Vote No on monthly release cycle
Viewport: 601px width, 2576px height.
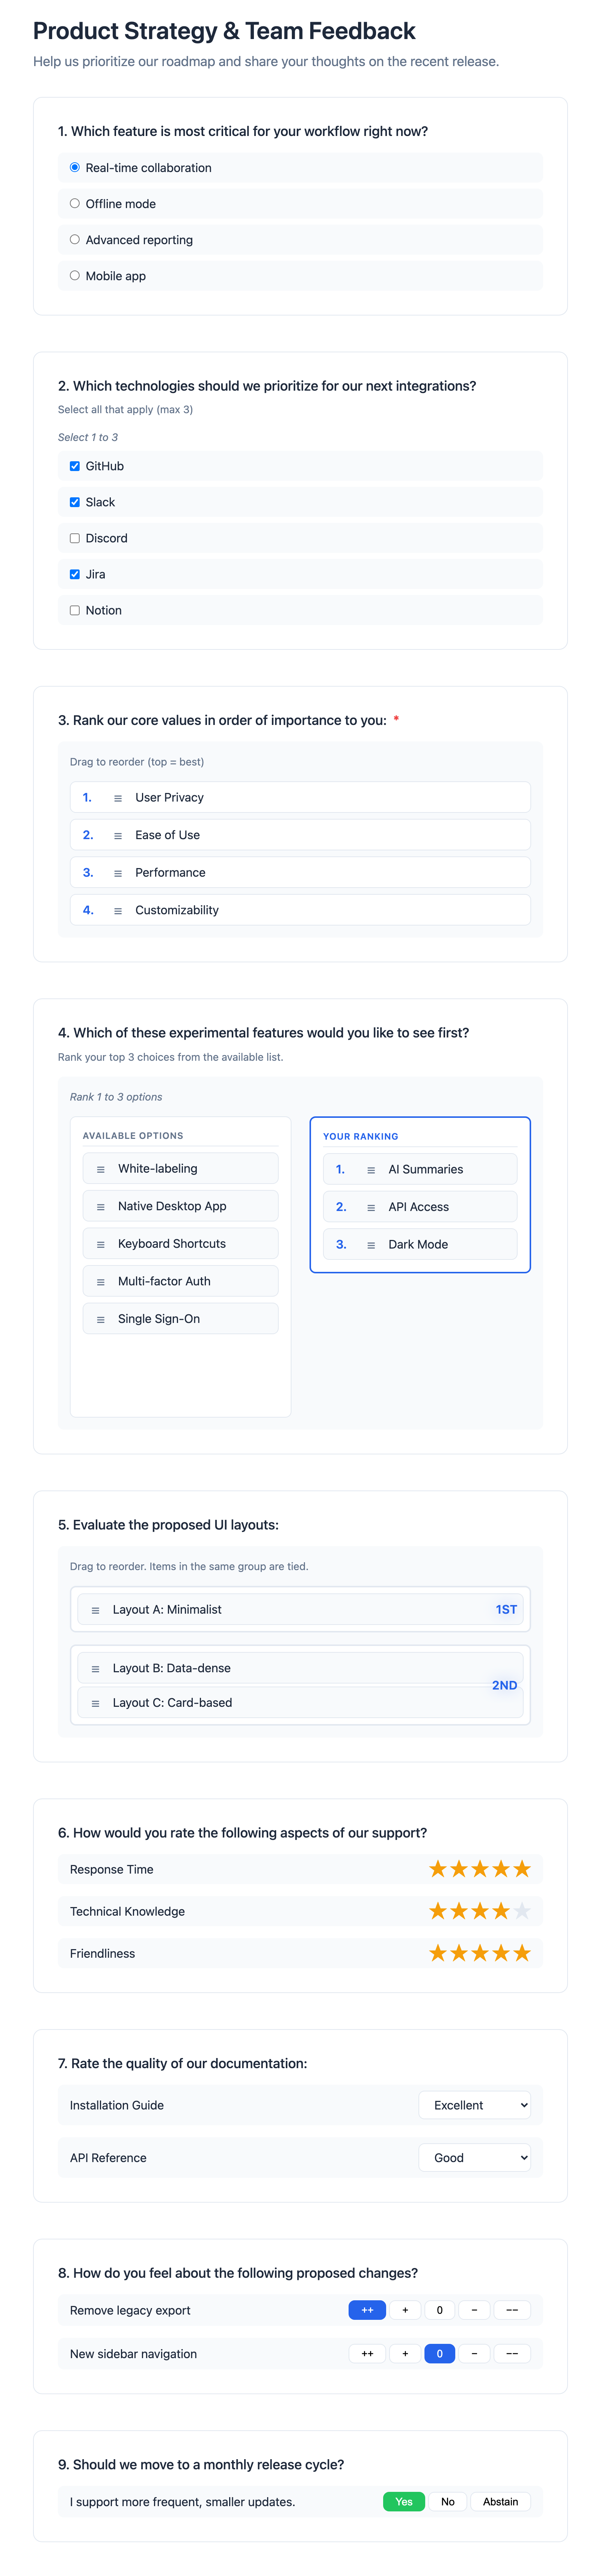(447, 2501)
